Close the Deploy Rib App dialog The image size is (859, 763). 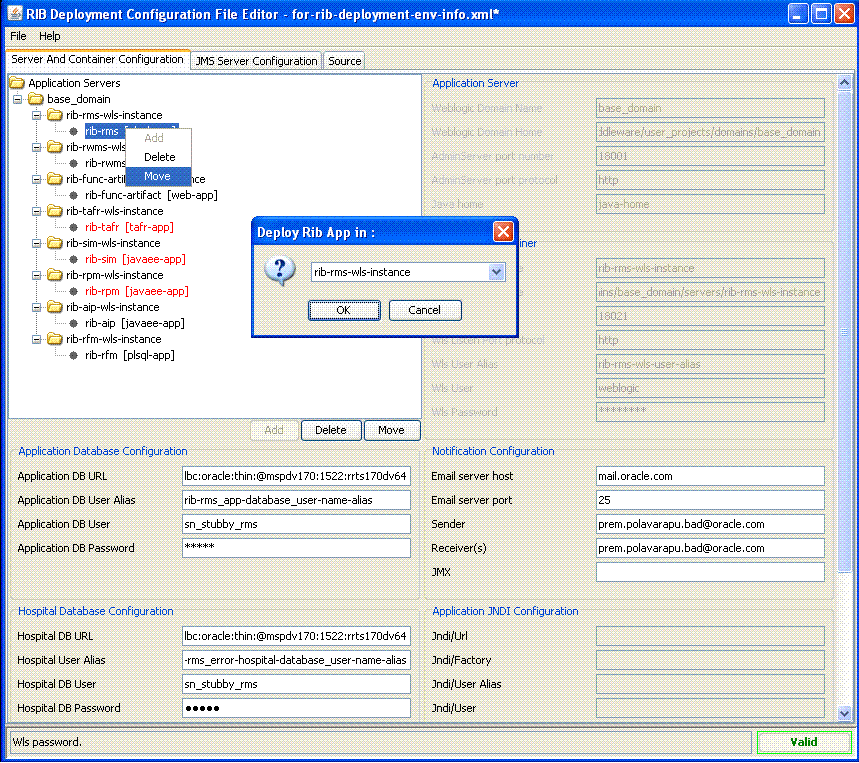click(x=503, y=232)
